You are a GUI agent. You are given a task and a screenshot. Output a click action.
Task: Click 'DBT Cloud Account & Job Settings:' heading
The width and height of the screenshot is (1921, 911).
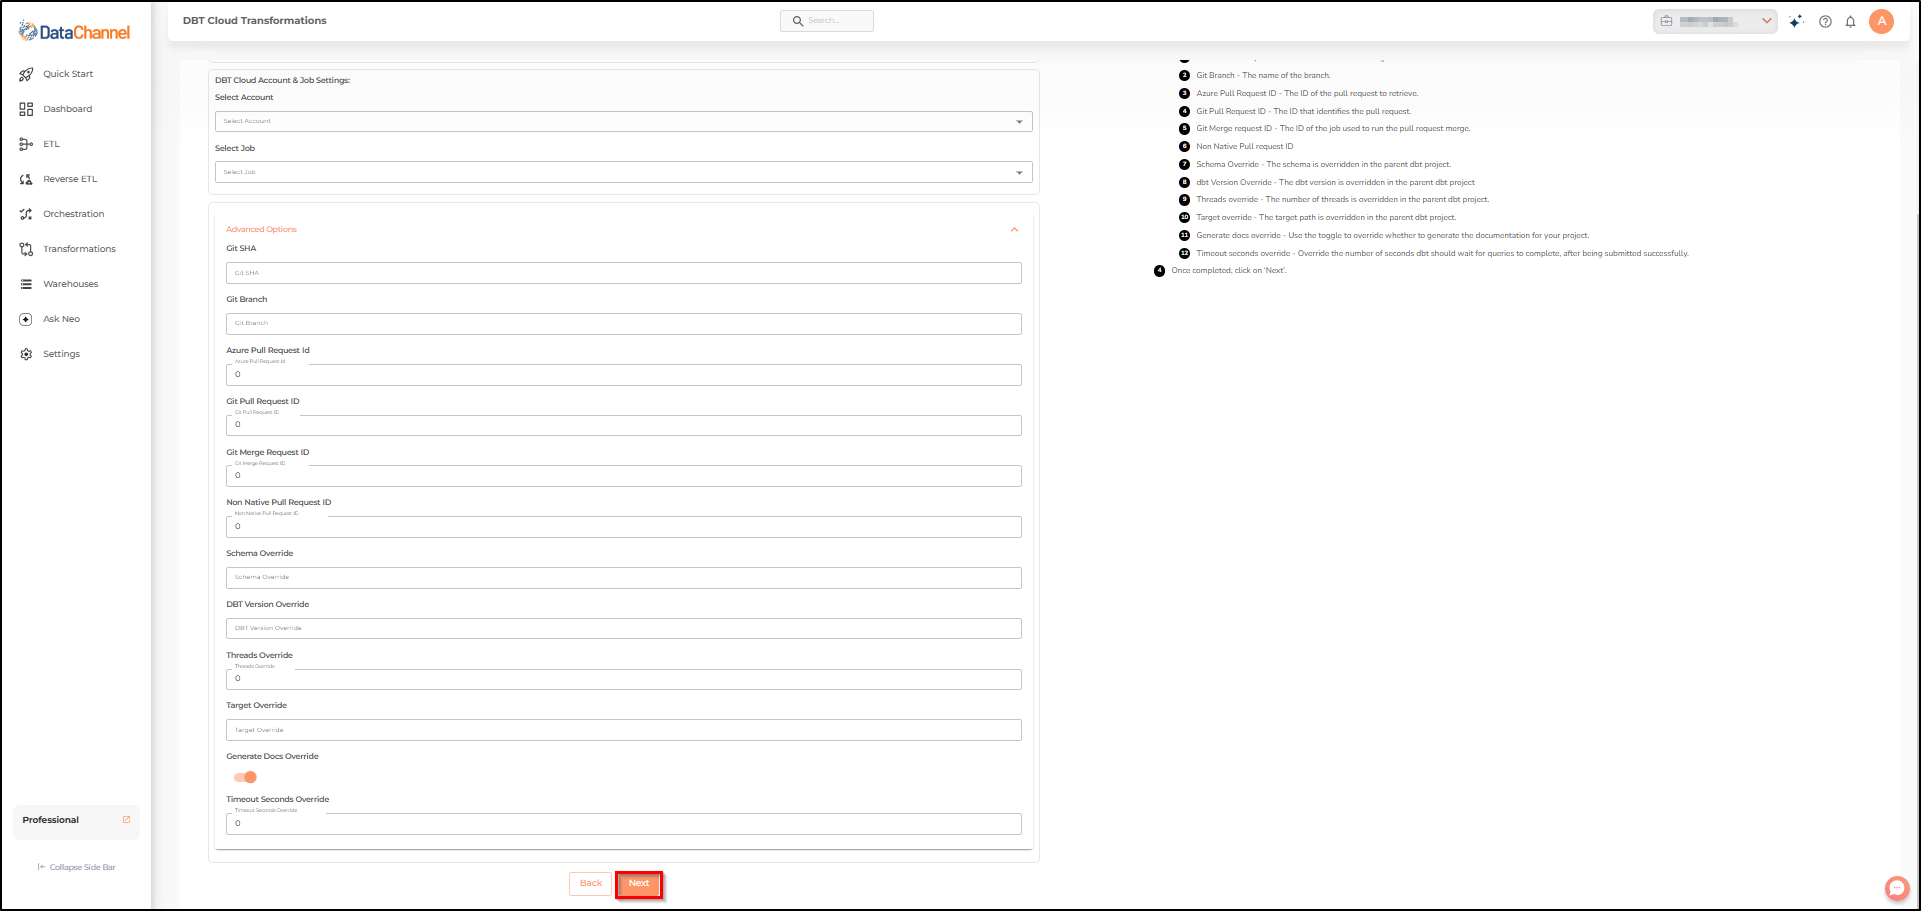pyautogui.click(x=282, y=80)
